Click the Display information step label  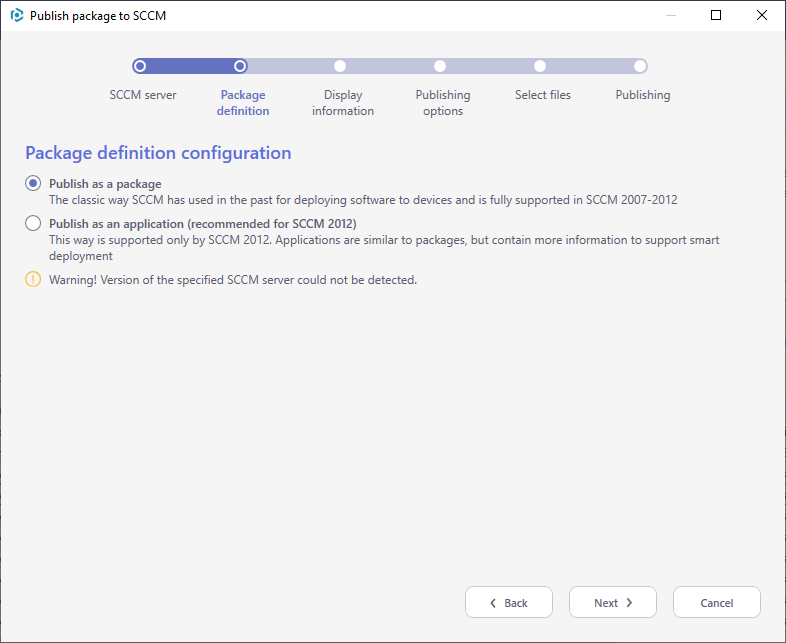343,103
